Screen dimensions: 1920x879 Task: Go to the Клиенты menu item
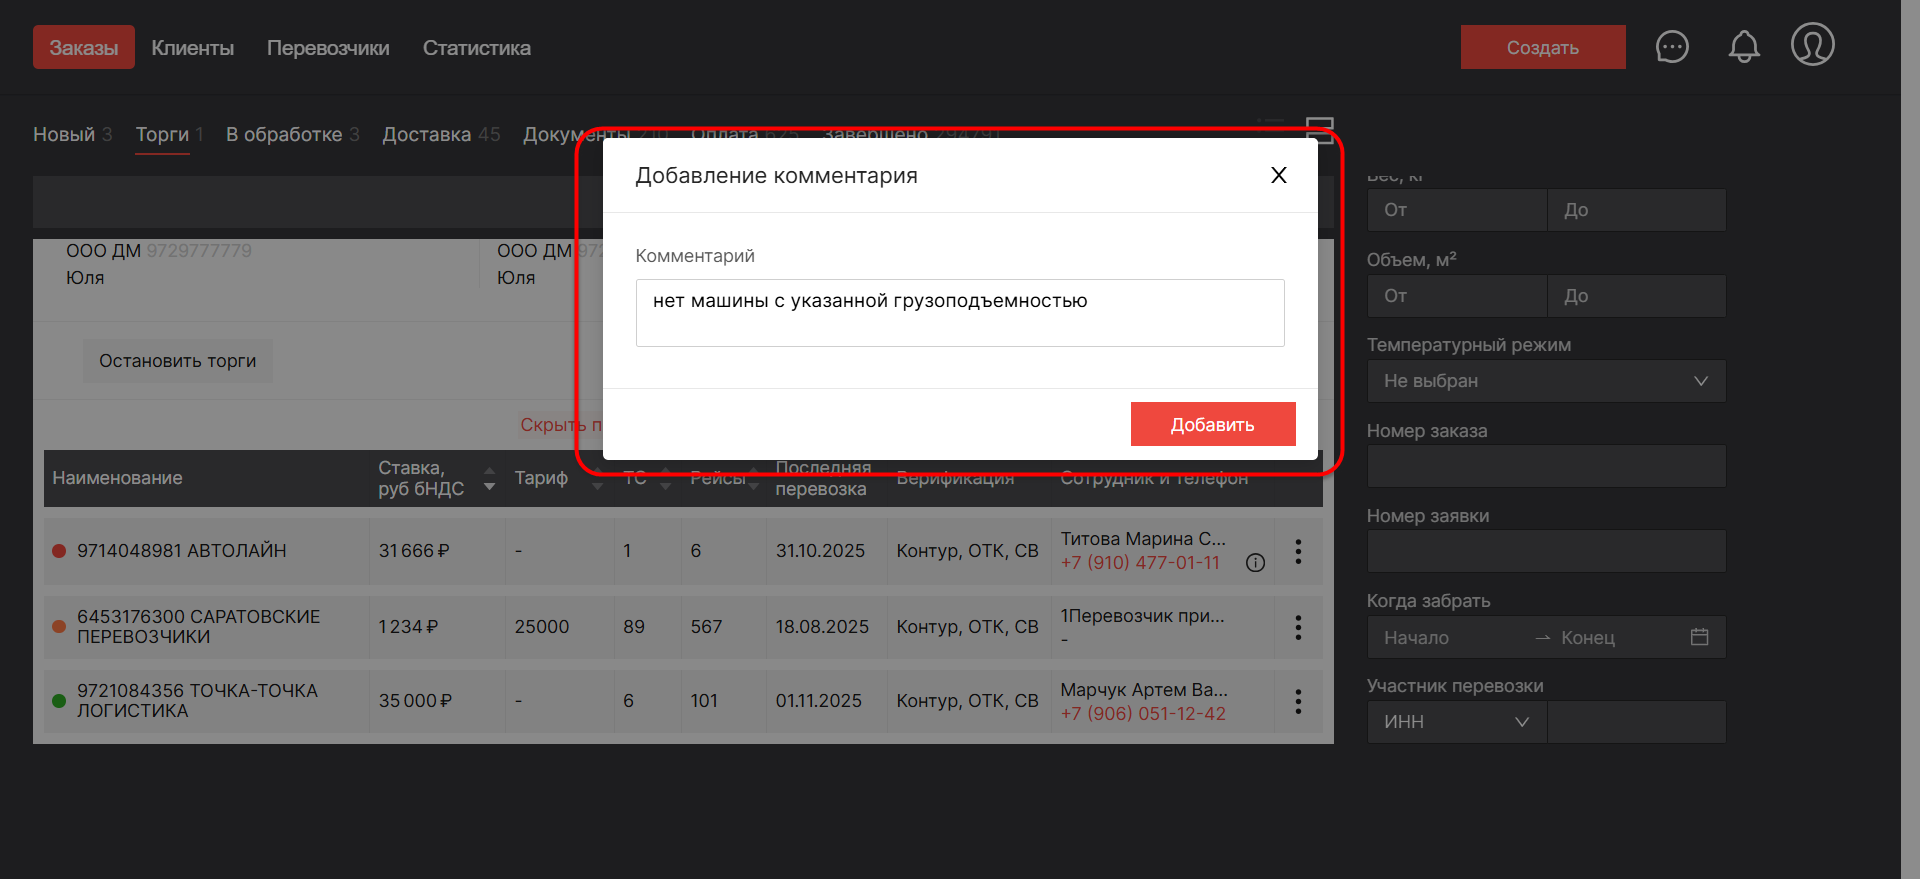(192, 48)
